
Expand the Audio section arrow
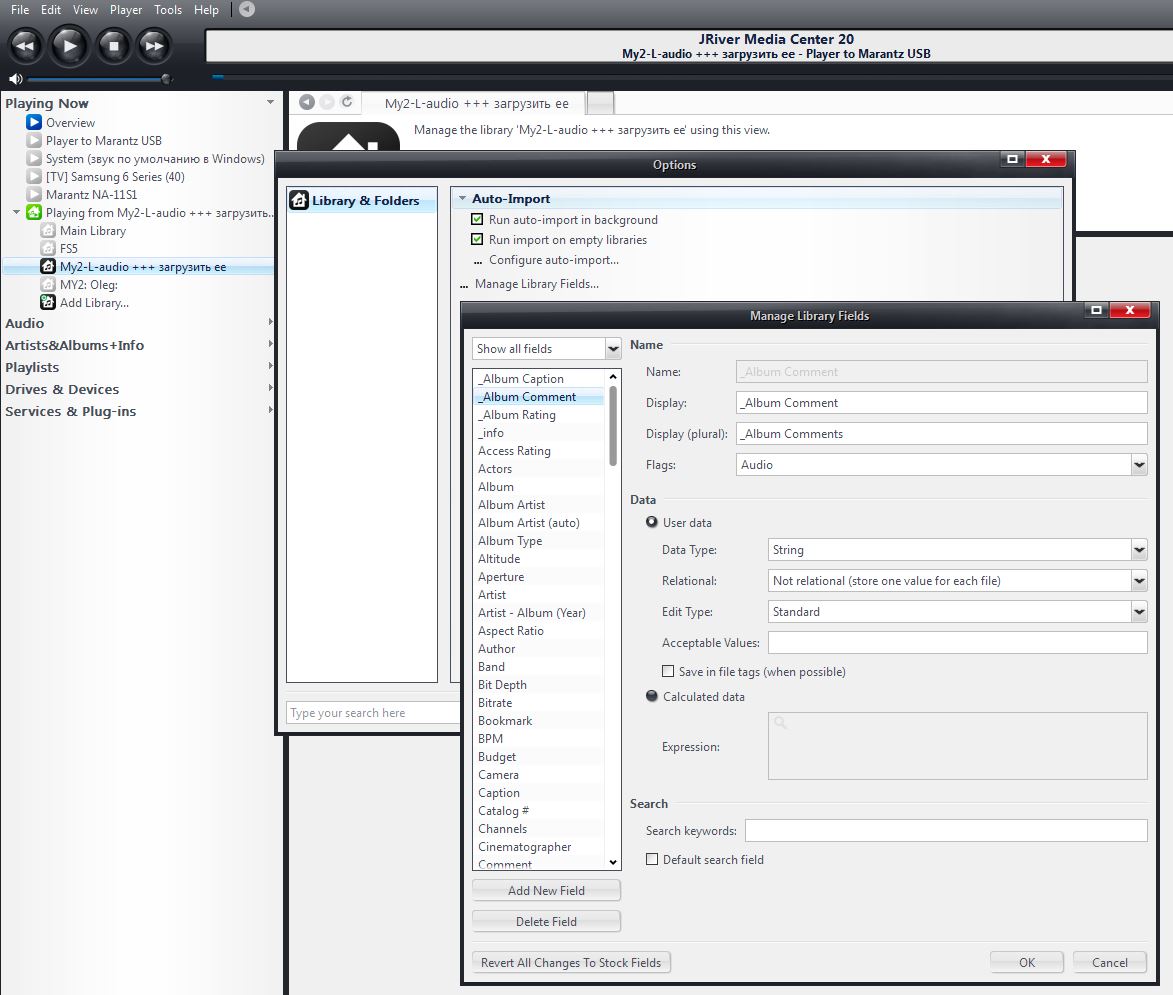tap(270, 322)
